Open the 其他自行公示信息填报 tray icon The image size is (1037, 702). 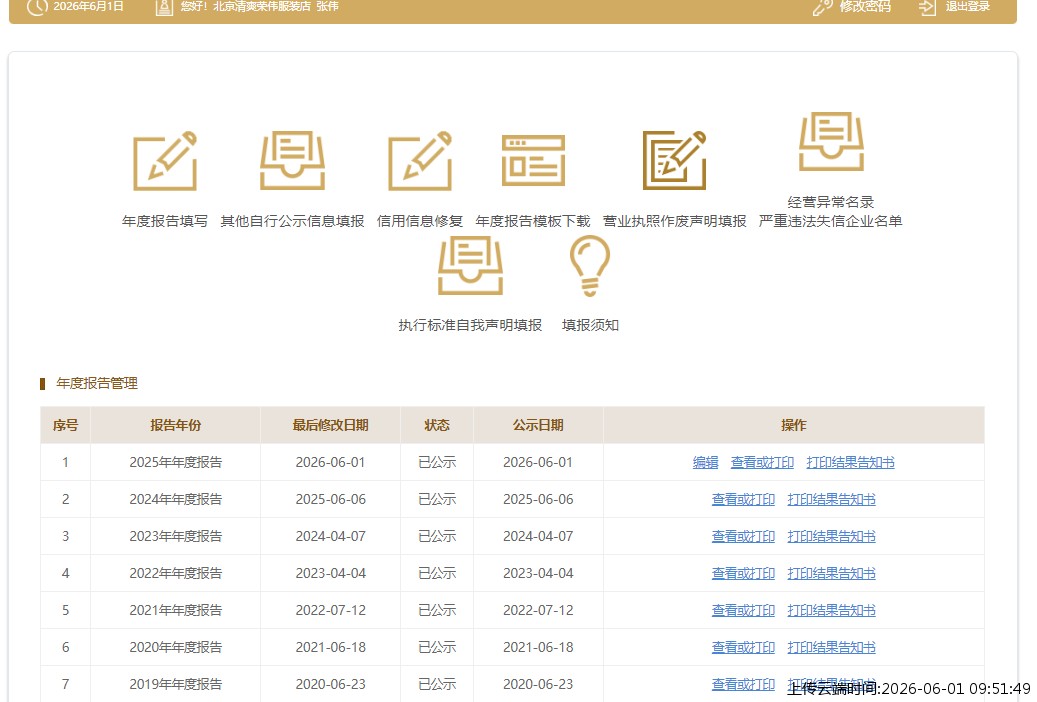[292, 161]
